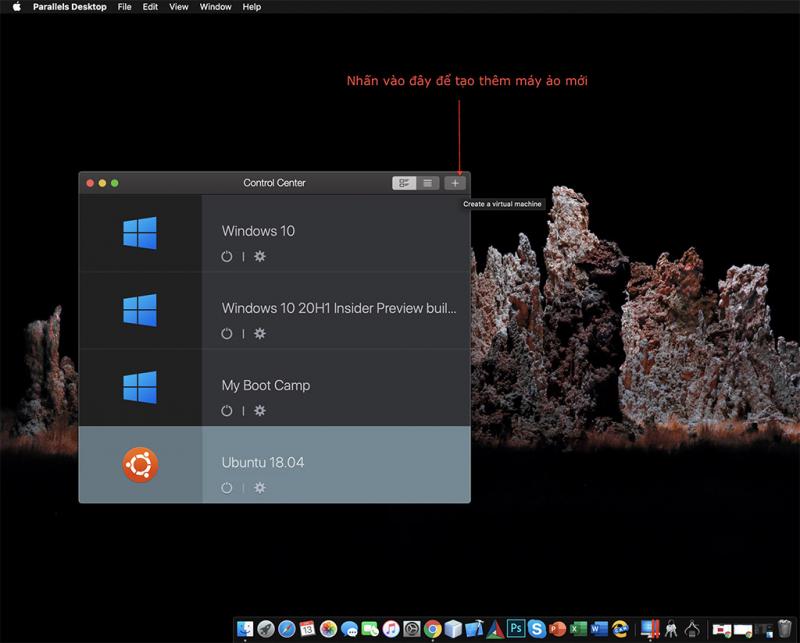Screen dimensions: 800x643
Task: Click the Windows 10 20H1 Insider Preview name
Action: point(339,308)
